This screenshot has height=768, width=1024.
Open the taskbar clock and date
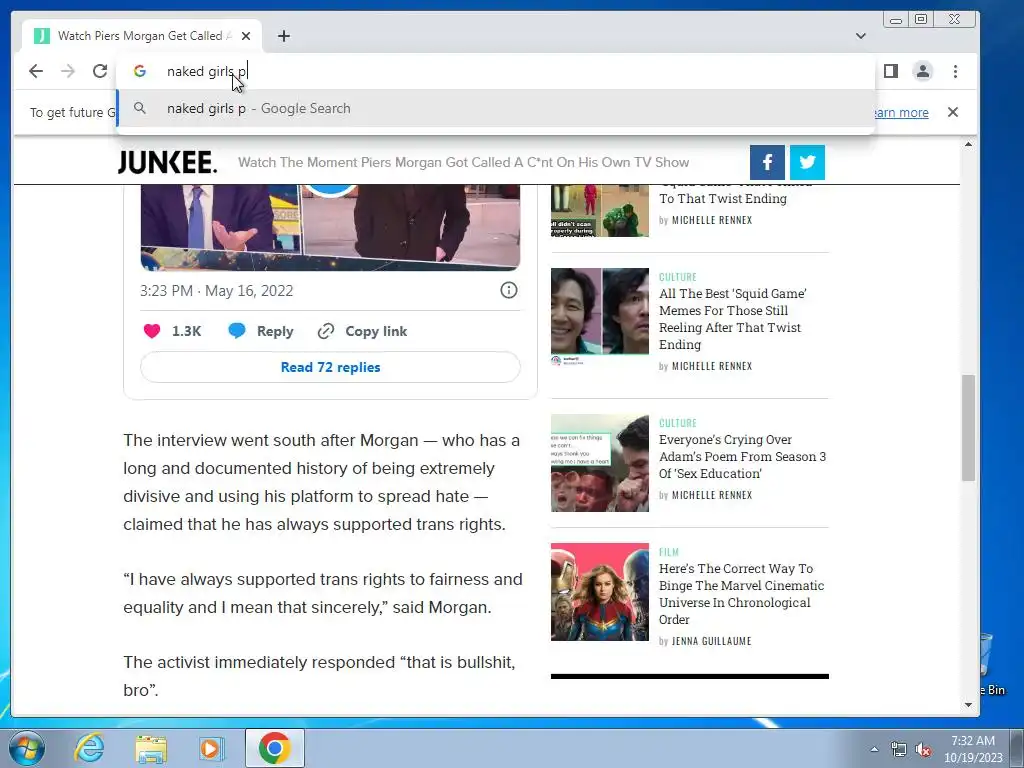973,749
